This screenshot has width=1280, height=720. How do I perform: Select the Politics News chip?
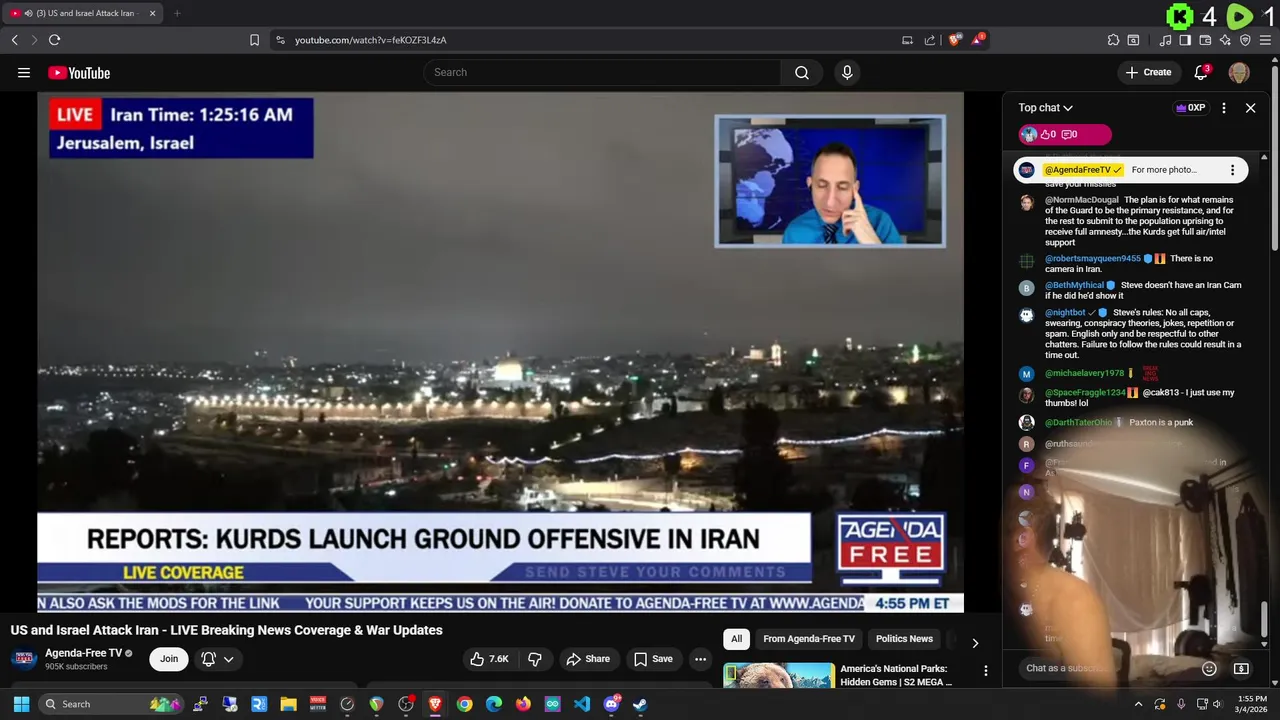(904, 639)
